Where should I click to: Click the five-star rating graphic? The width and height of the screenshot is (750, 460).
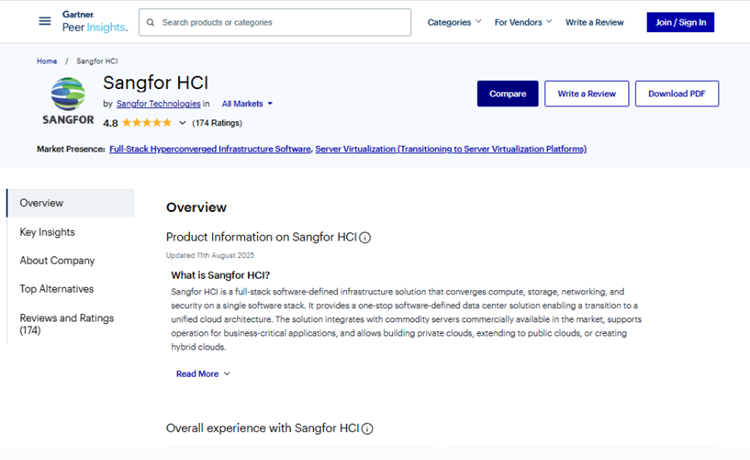pyautogui.click(x=146, y=123)
